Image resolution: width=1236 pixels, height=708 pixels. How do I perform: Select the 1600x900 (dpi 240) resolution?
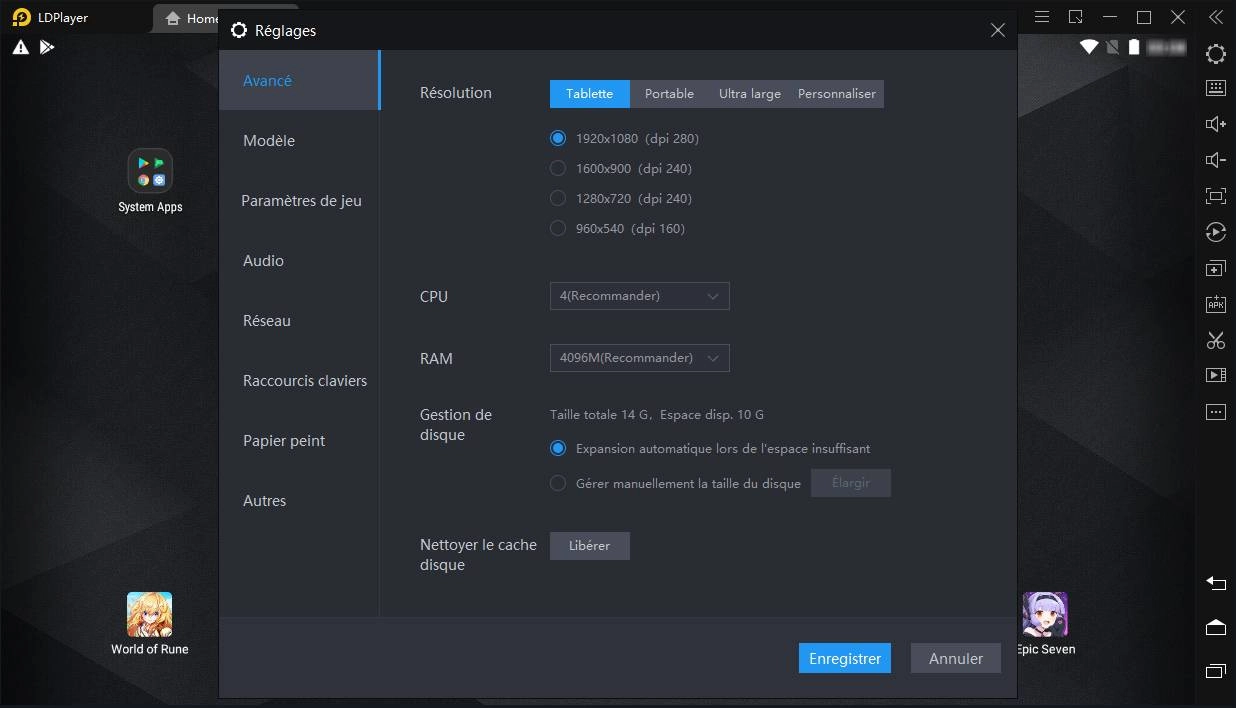(x=559, y=169)
